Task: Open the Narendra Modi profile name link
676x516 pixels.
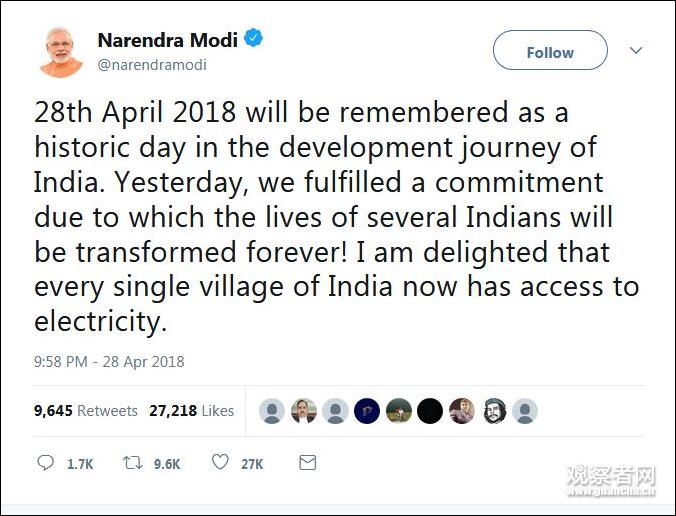Action: click(x=167, y=41)
